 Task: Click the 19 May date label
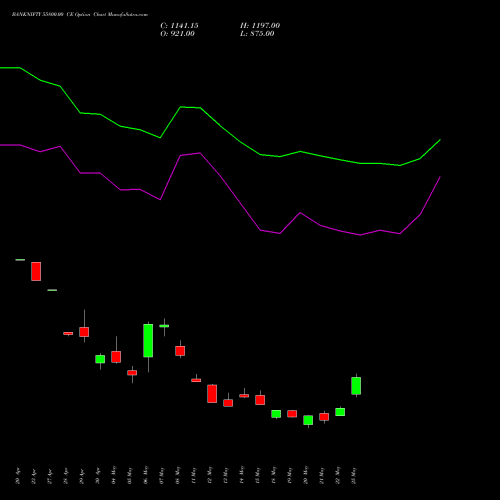point(290,475)
